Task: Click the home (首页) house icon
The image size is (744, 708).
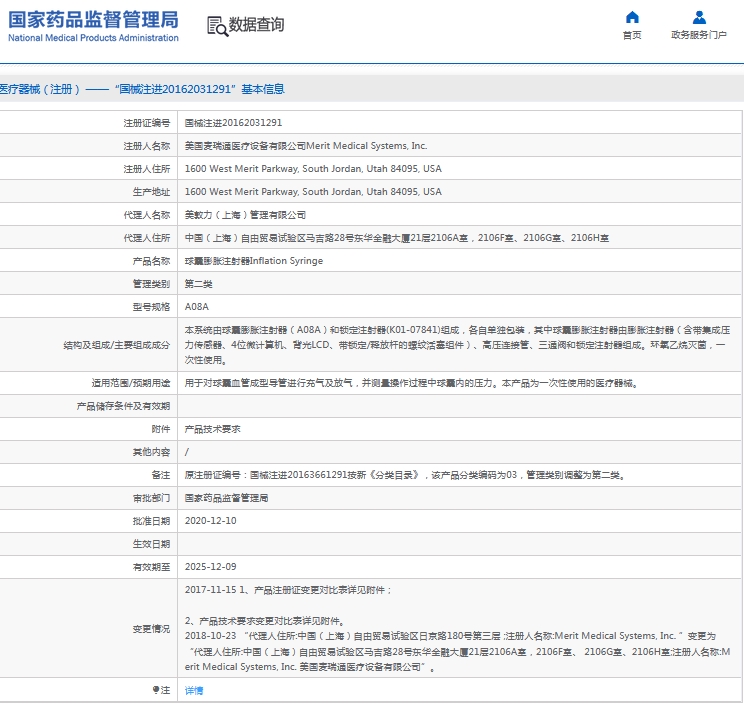Action: click(x=632, y=17)
